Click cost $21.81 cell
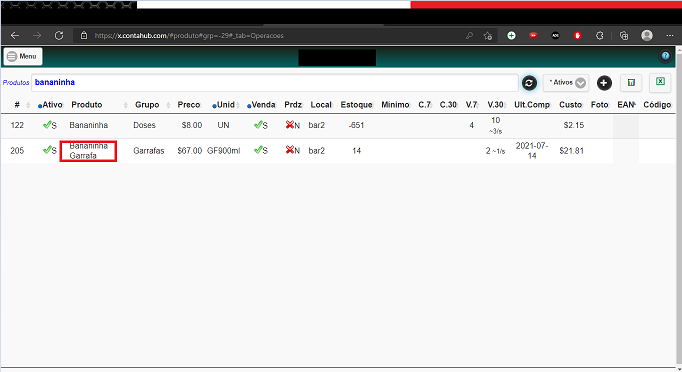This screenshot has height=372, width=682. click(x=572, y=151)
